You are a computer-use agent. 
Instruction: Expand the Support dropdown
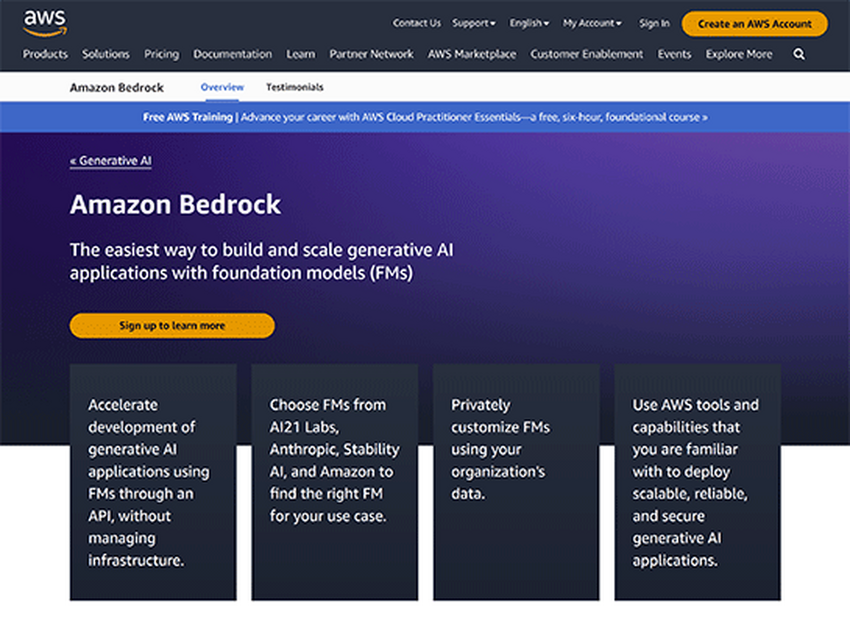coord(473,23)
